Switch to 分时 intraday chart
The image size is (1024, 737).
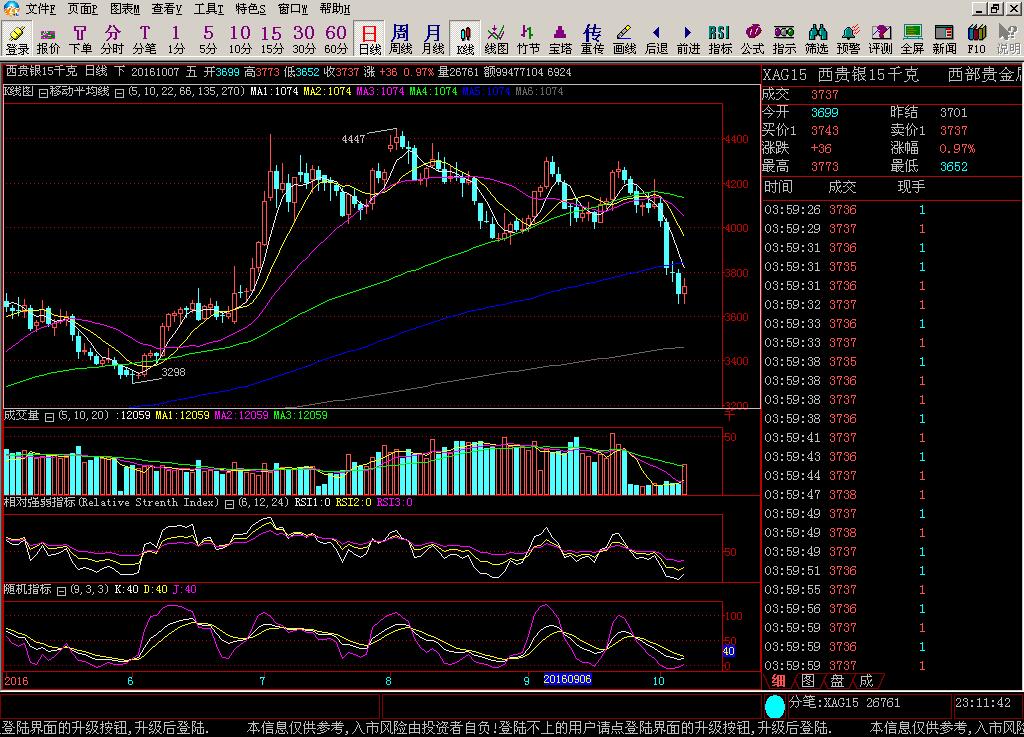click(x=112, y=39)
